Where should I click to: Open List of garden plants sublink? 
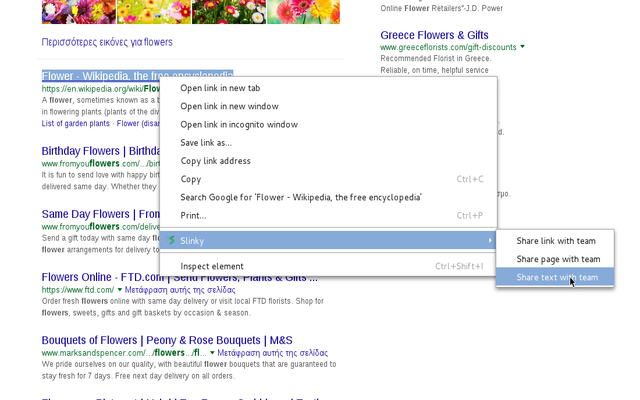(x=76, y=123)
